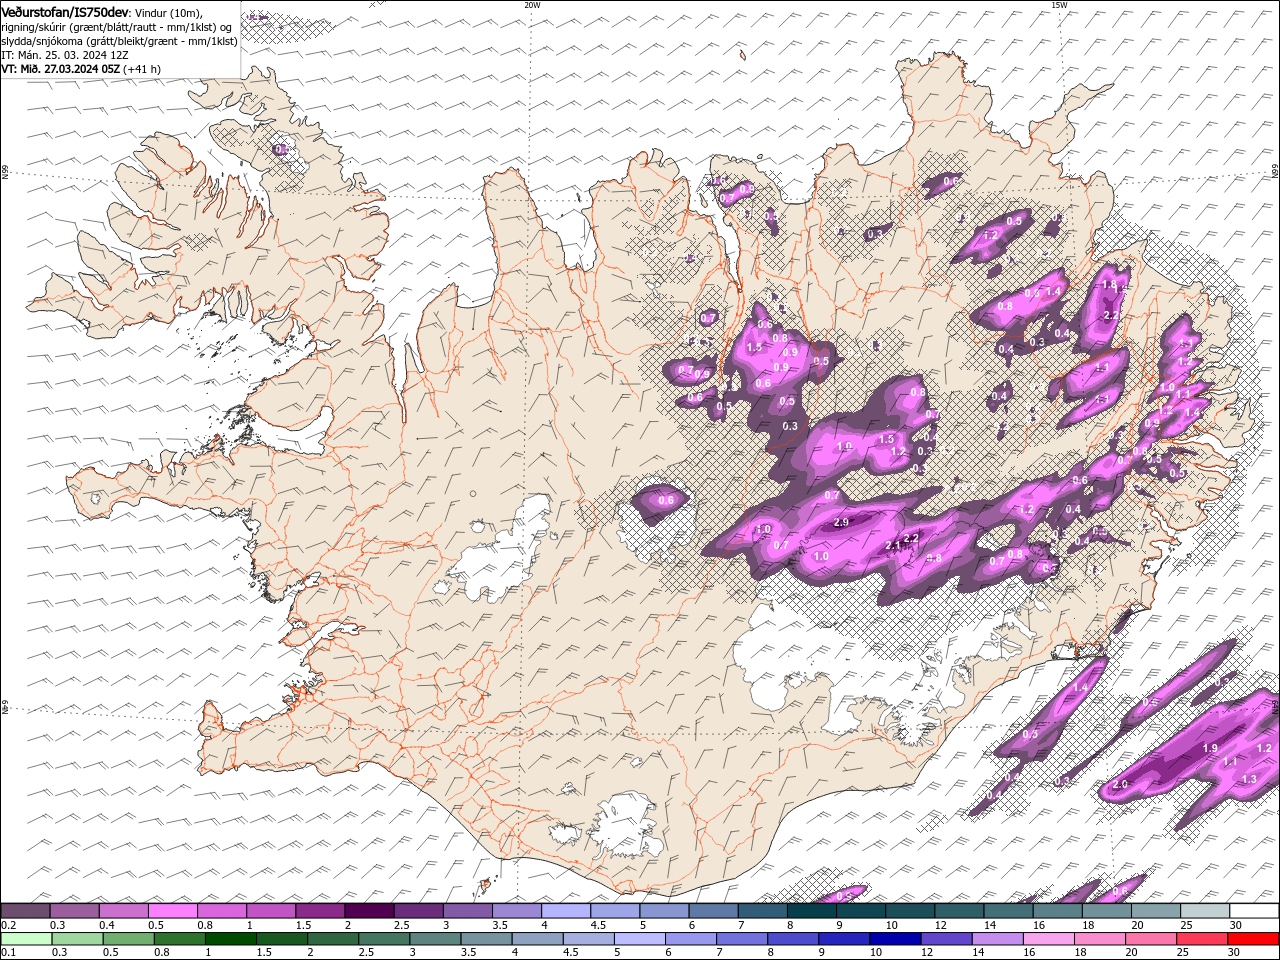Viewport: 1280px width, 960px height.
Task: Click the 'slydda/snjókoma (grátt/bleikt/grænt' description line
Action: tap(120, 41)
